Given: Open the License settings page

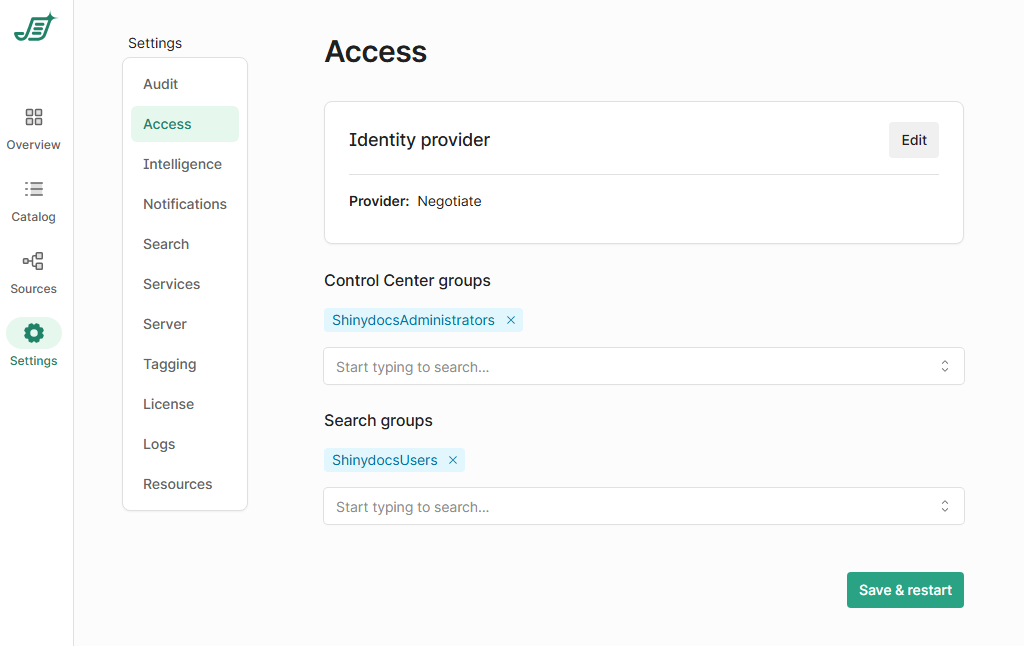Looking at the screenshot, I should [169, 404].
